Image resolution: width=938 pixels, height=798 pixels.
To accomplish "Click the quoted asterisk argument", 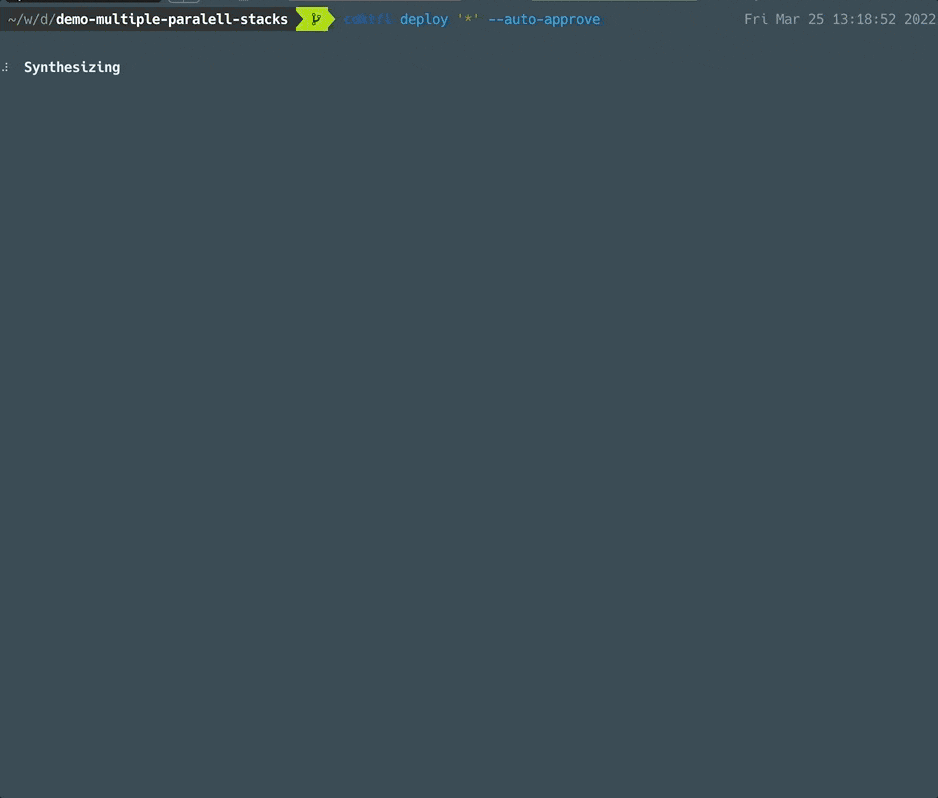I will (x=468, y=19).
